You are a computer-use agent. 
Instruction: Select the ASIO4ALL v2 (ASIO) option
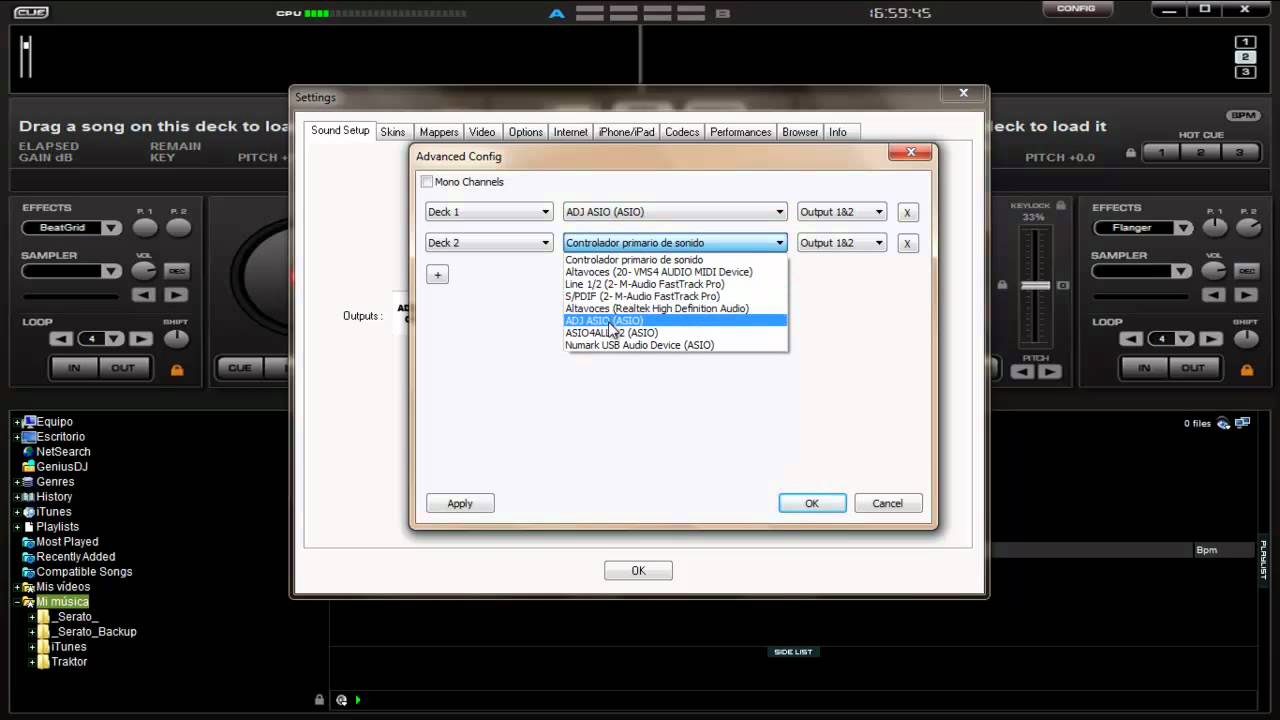click(x=675, y=333)
